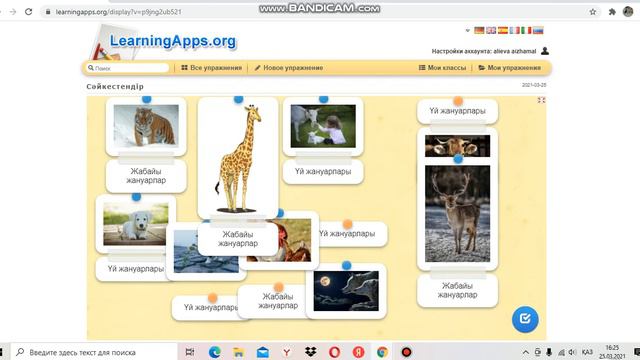The width and height of the screenshot is (640, 360).
Task: Click the blue checkmark verify button
Action: click(525, 319)
